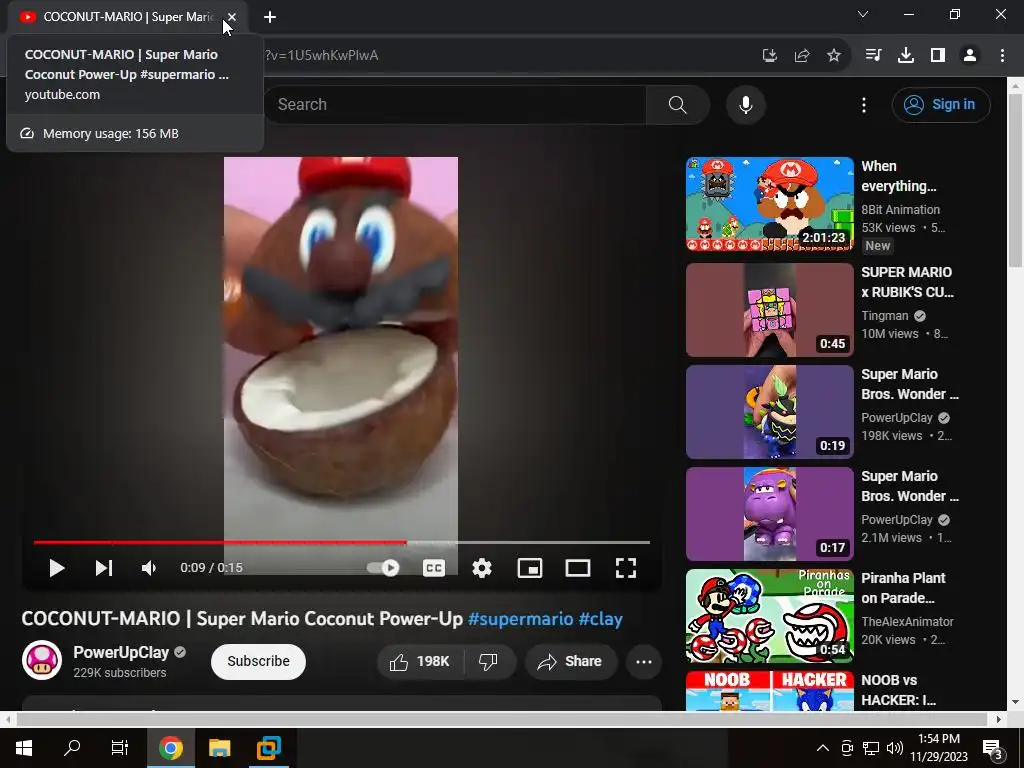Open system volume tray icon
Viewport: 1024px width, 768px height.
(895, 748)
